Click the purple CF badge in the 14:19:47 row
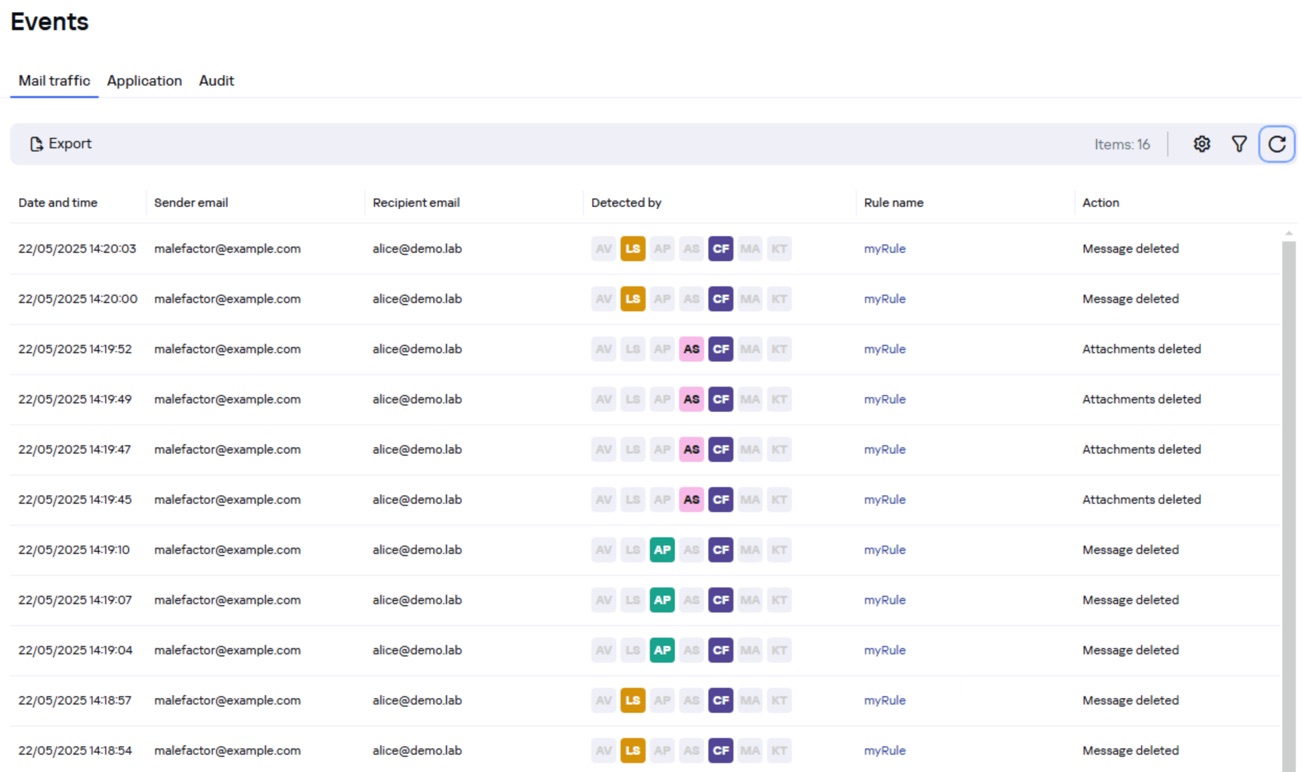The height and width of the screenshot is (772, 1302). click(721, 450)
